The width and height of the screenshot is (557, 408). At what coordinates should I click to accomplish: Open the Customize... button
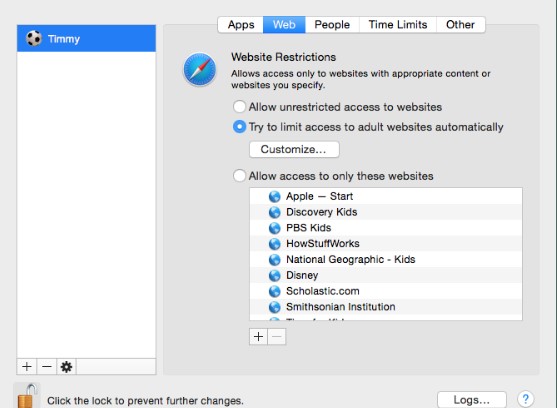(x=294, y=149)
